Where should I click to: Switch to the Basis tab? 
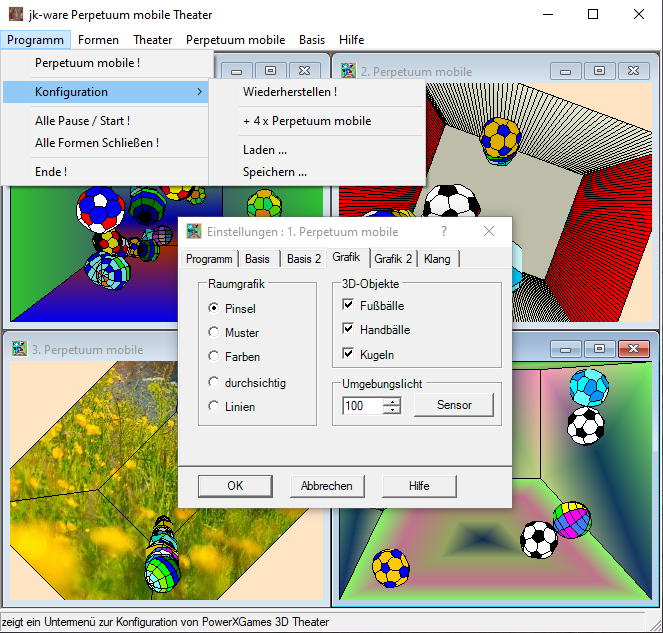point(257,259)
